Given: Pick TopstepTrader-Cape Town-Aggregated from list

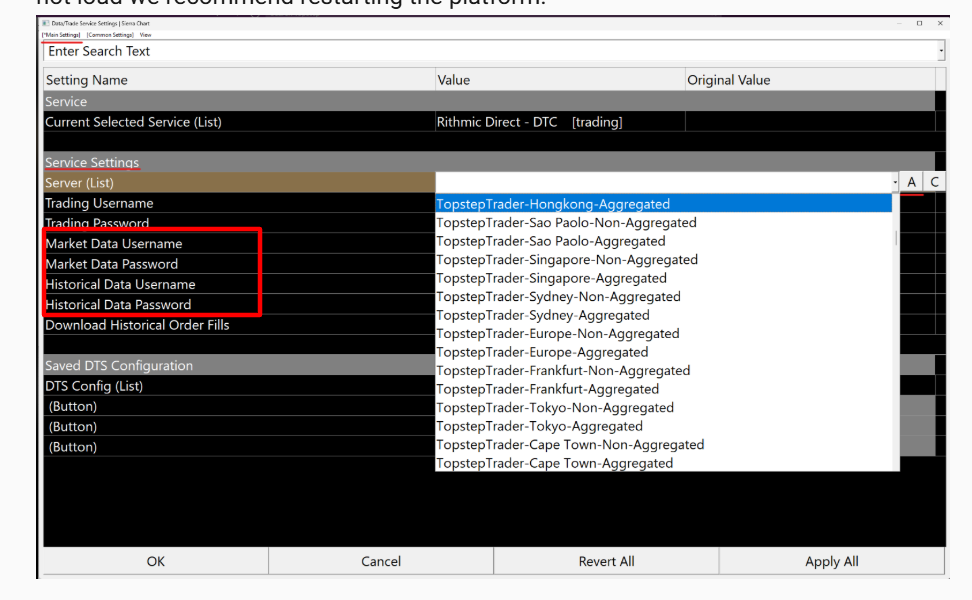Looking at the screenshot, I should 664,463.
